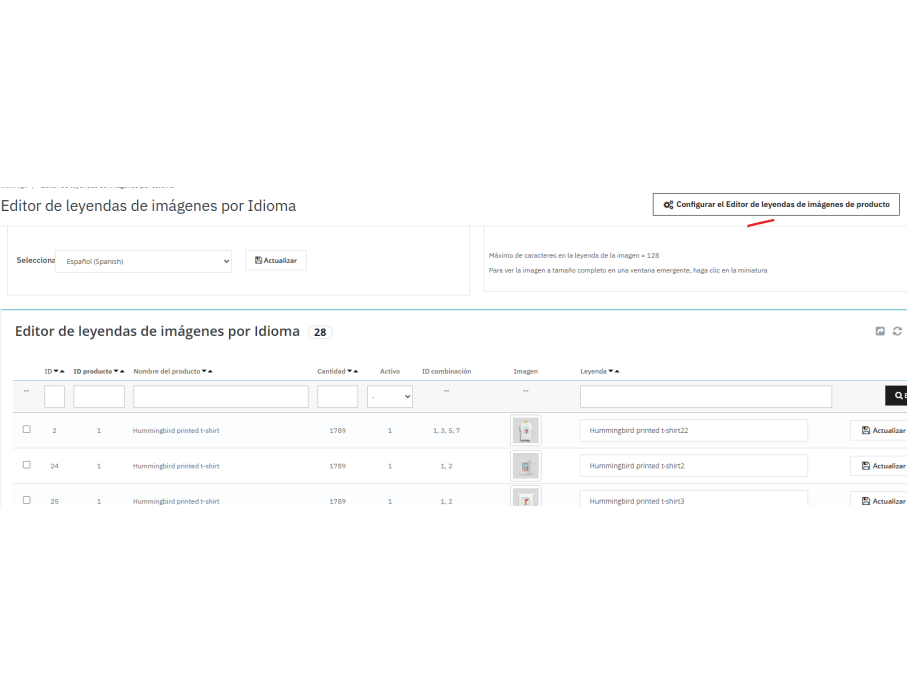Open thumbnail image for row ID 25

pyautogui.click(x=526, y=496)
